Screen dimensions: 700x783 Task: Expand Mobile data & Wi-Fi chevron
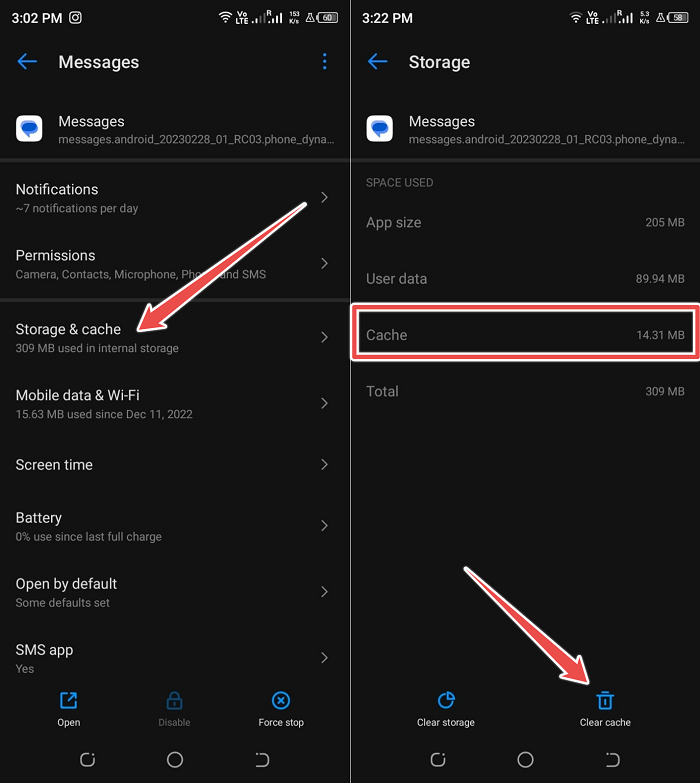tap(325, 403)
